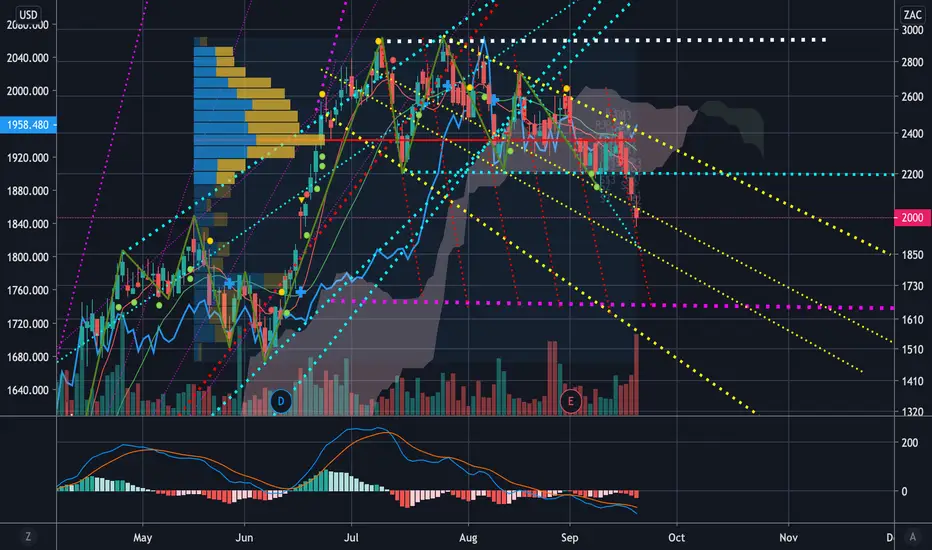Open the D dividend marker
This screenshot has width=932, height=550.
click(281, 401)
